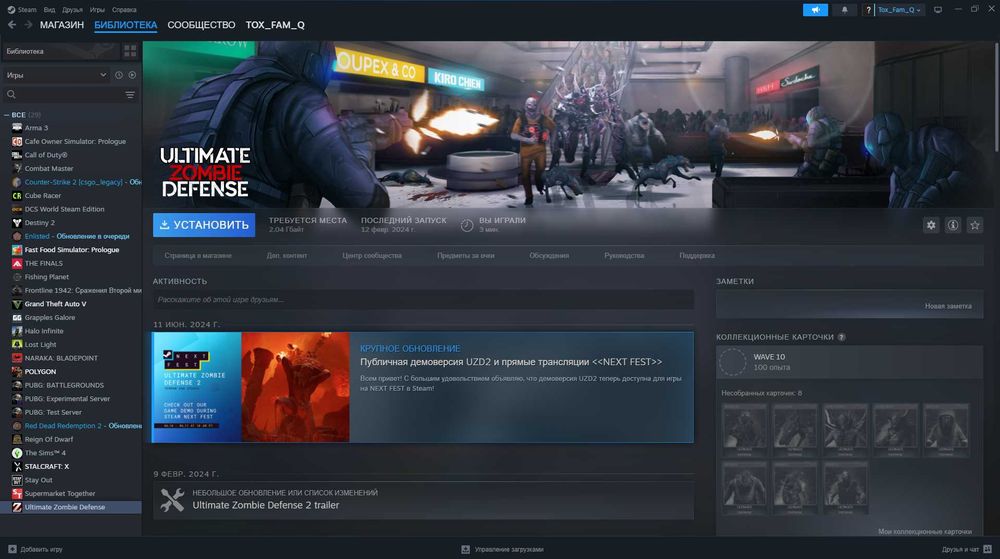Open the Игры category dropdown
Screen dimensions: 1000x559
56,75
